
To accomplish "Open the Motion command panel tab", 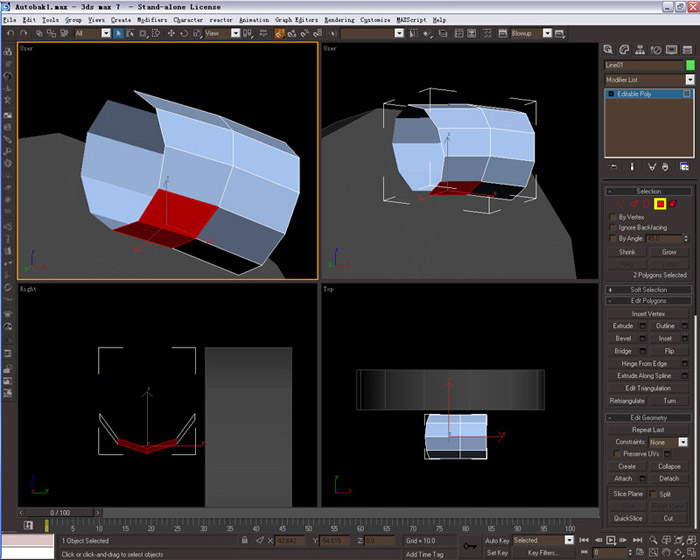I will click(x=656, y=50).
